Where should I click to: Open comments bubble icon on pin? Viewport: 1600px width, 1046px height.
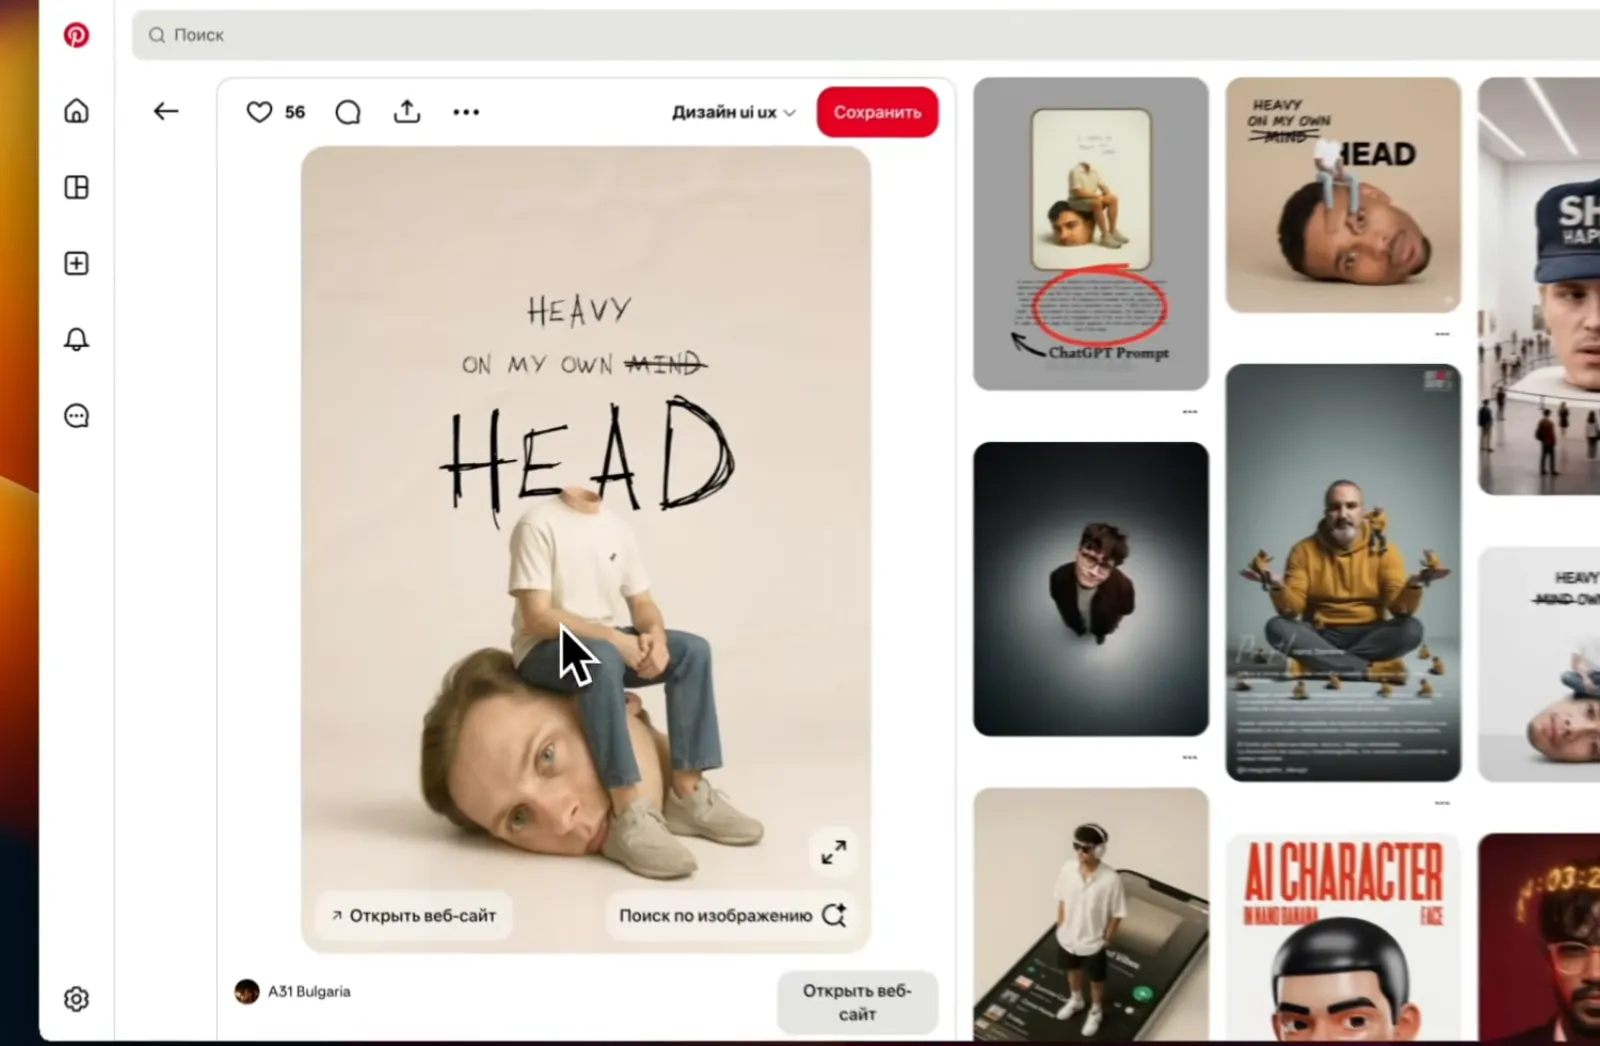tap(348, 112)
